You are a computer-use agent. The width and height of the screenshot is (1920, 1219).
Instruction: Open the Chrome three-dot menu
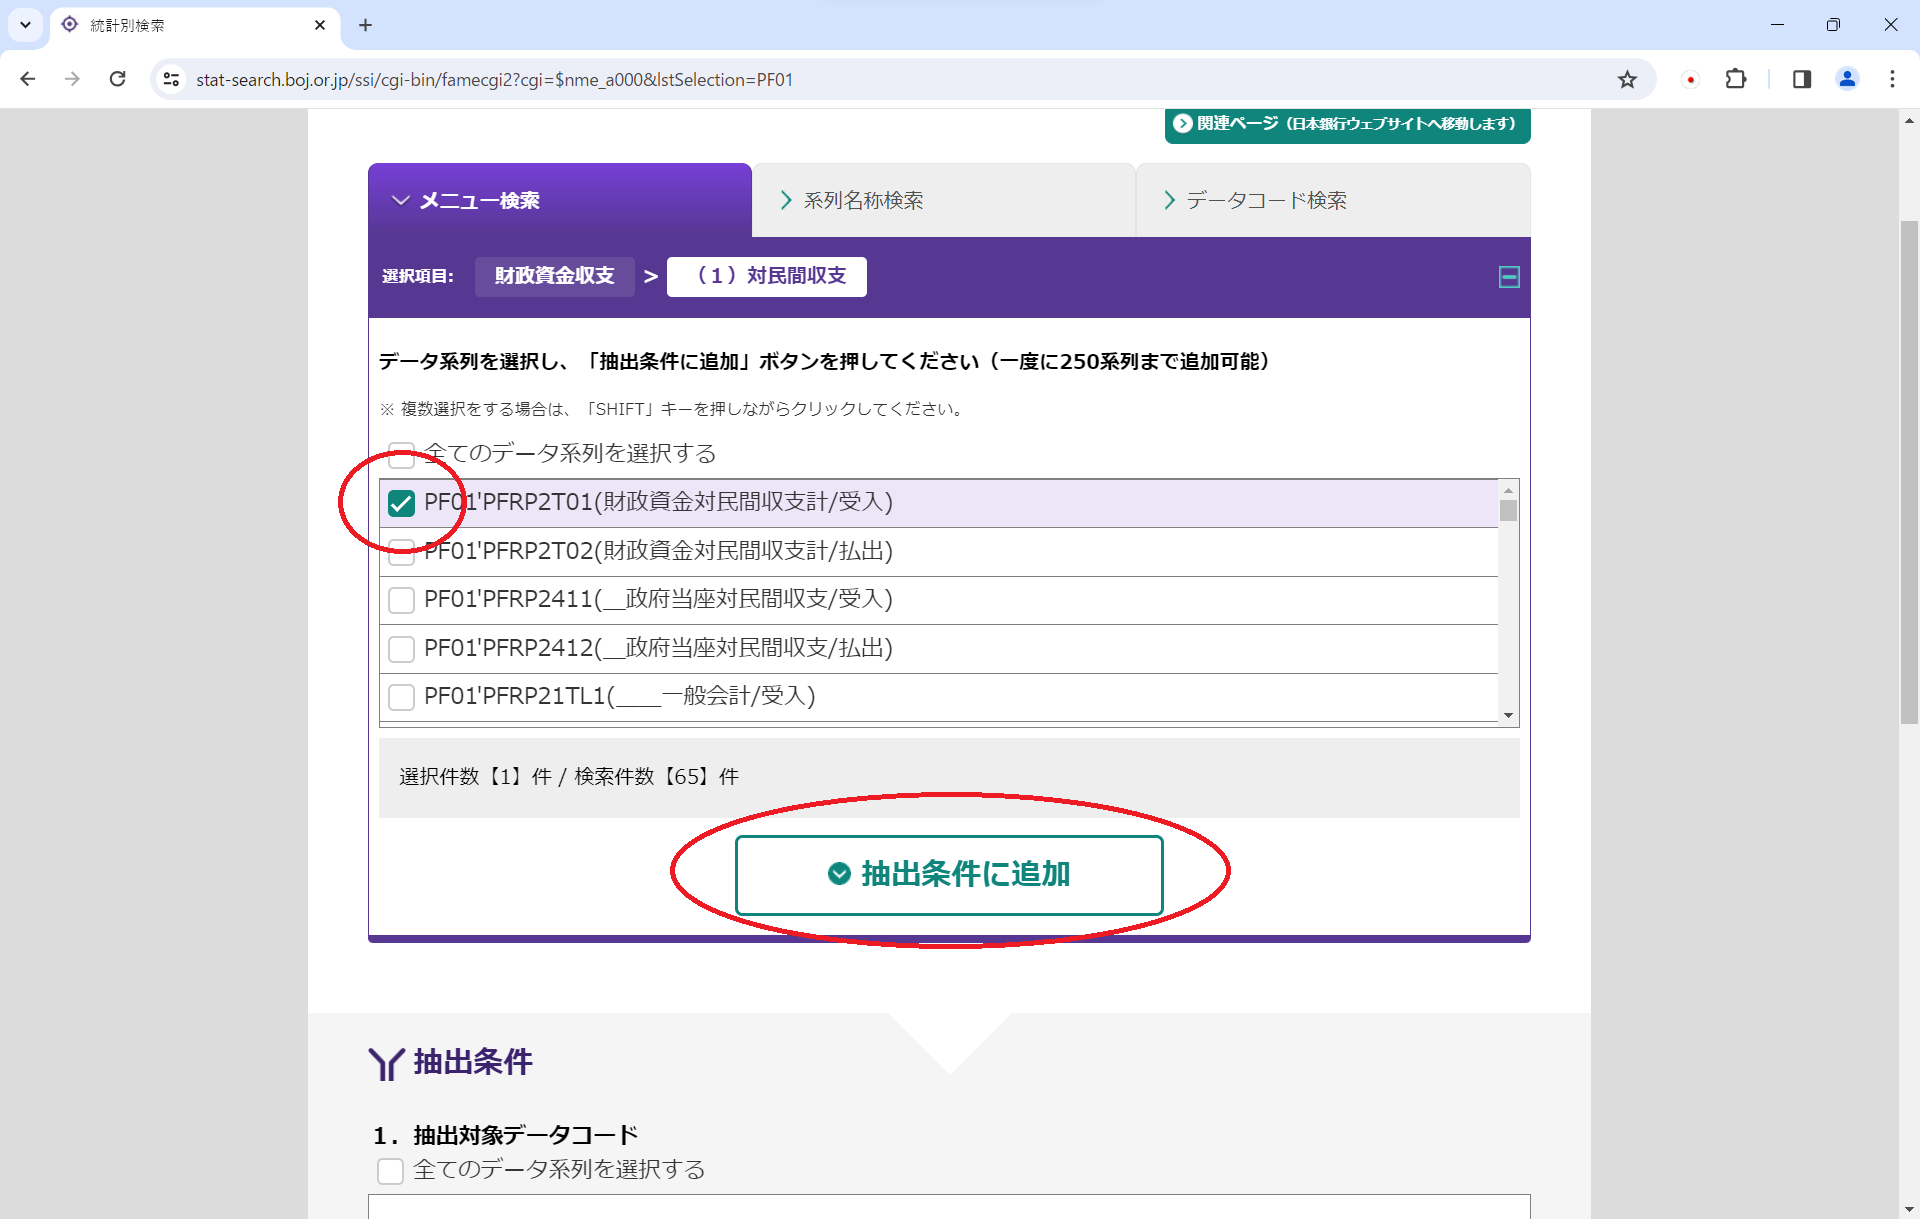1892,79
